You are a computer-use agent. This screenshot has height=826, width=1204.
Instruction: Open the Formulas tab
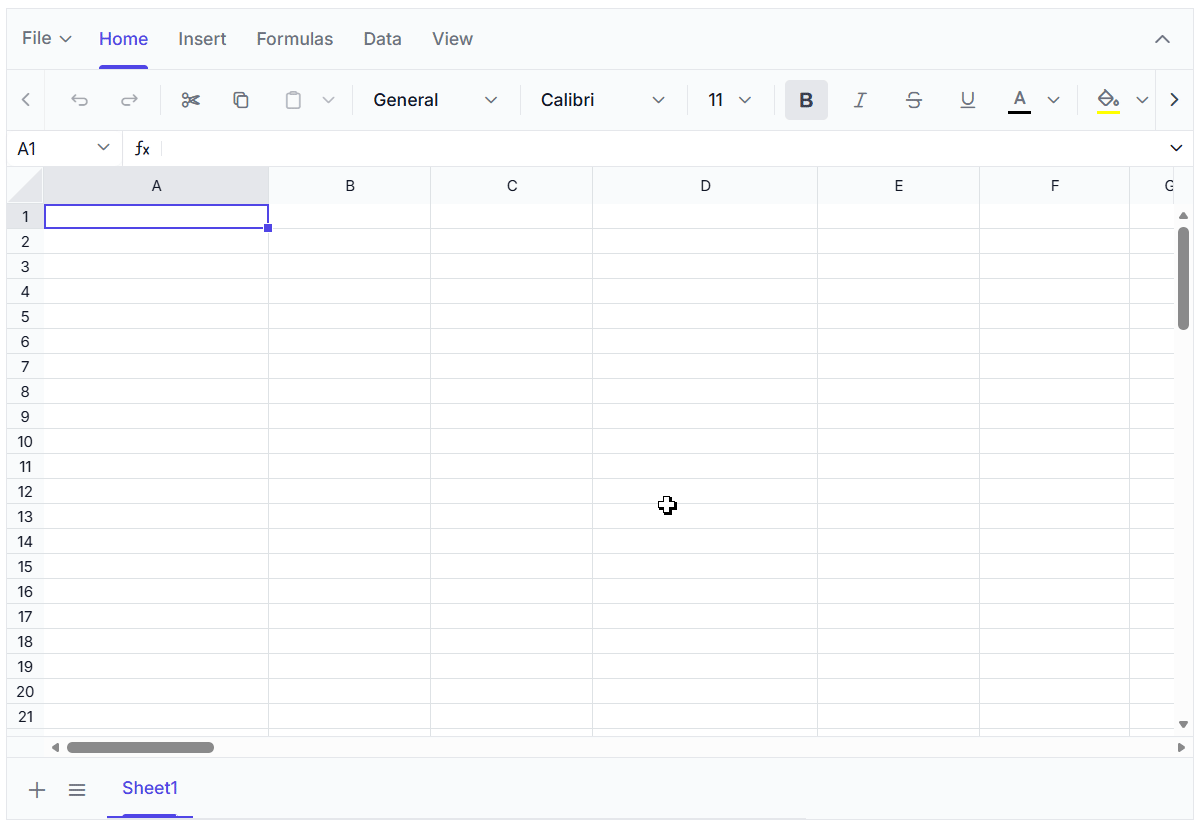(x=295, y=39)
